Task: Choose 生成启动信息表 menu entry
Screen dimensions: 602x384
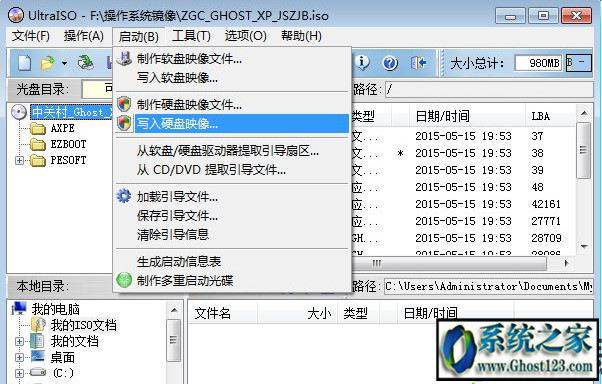Action: point(232,262)
